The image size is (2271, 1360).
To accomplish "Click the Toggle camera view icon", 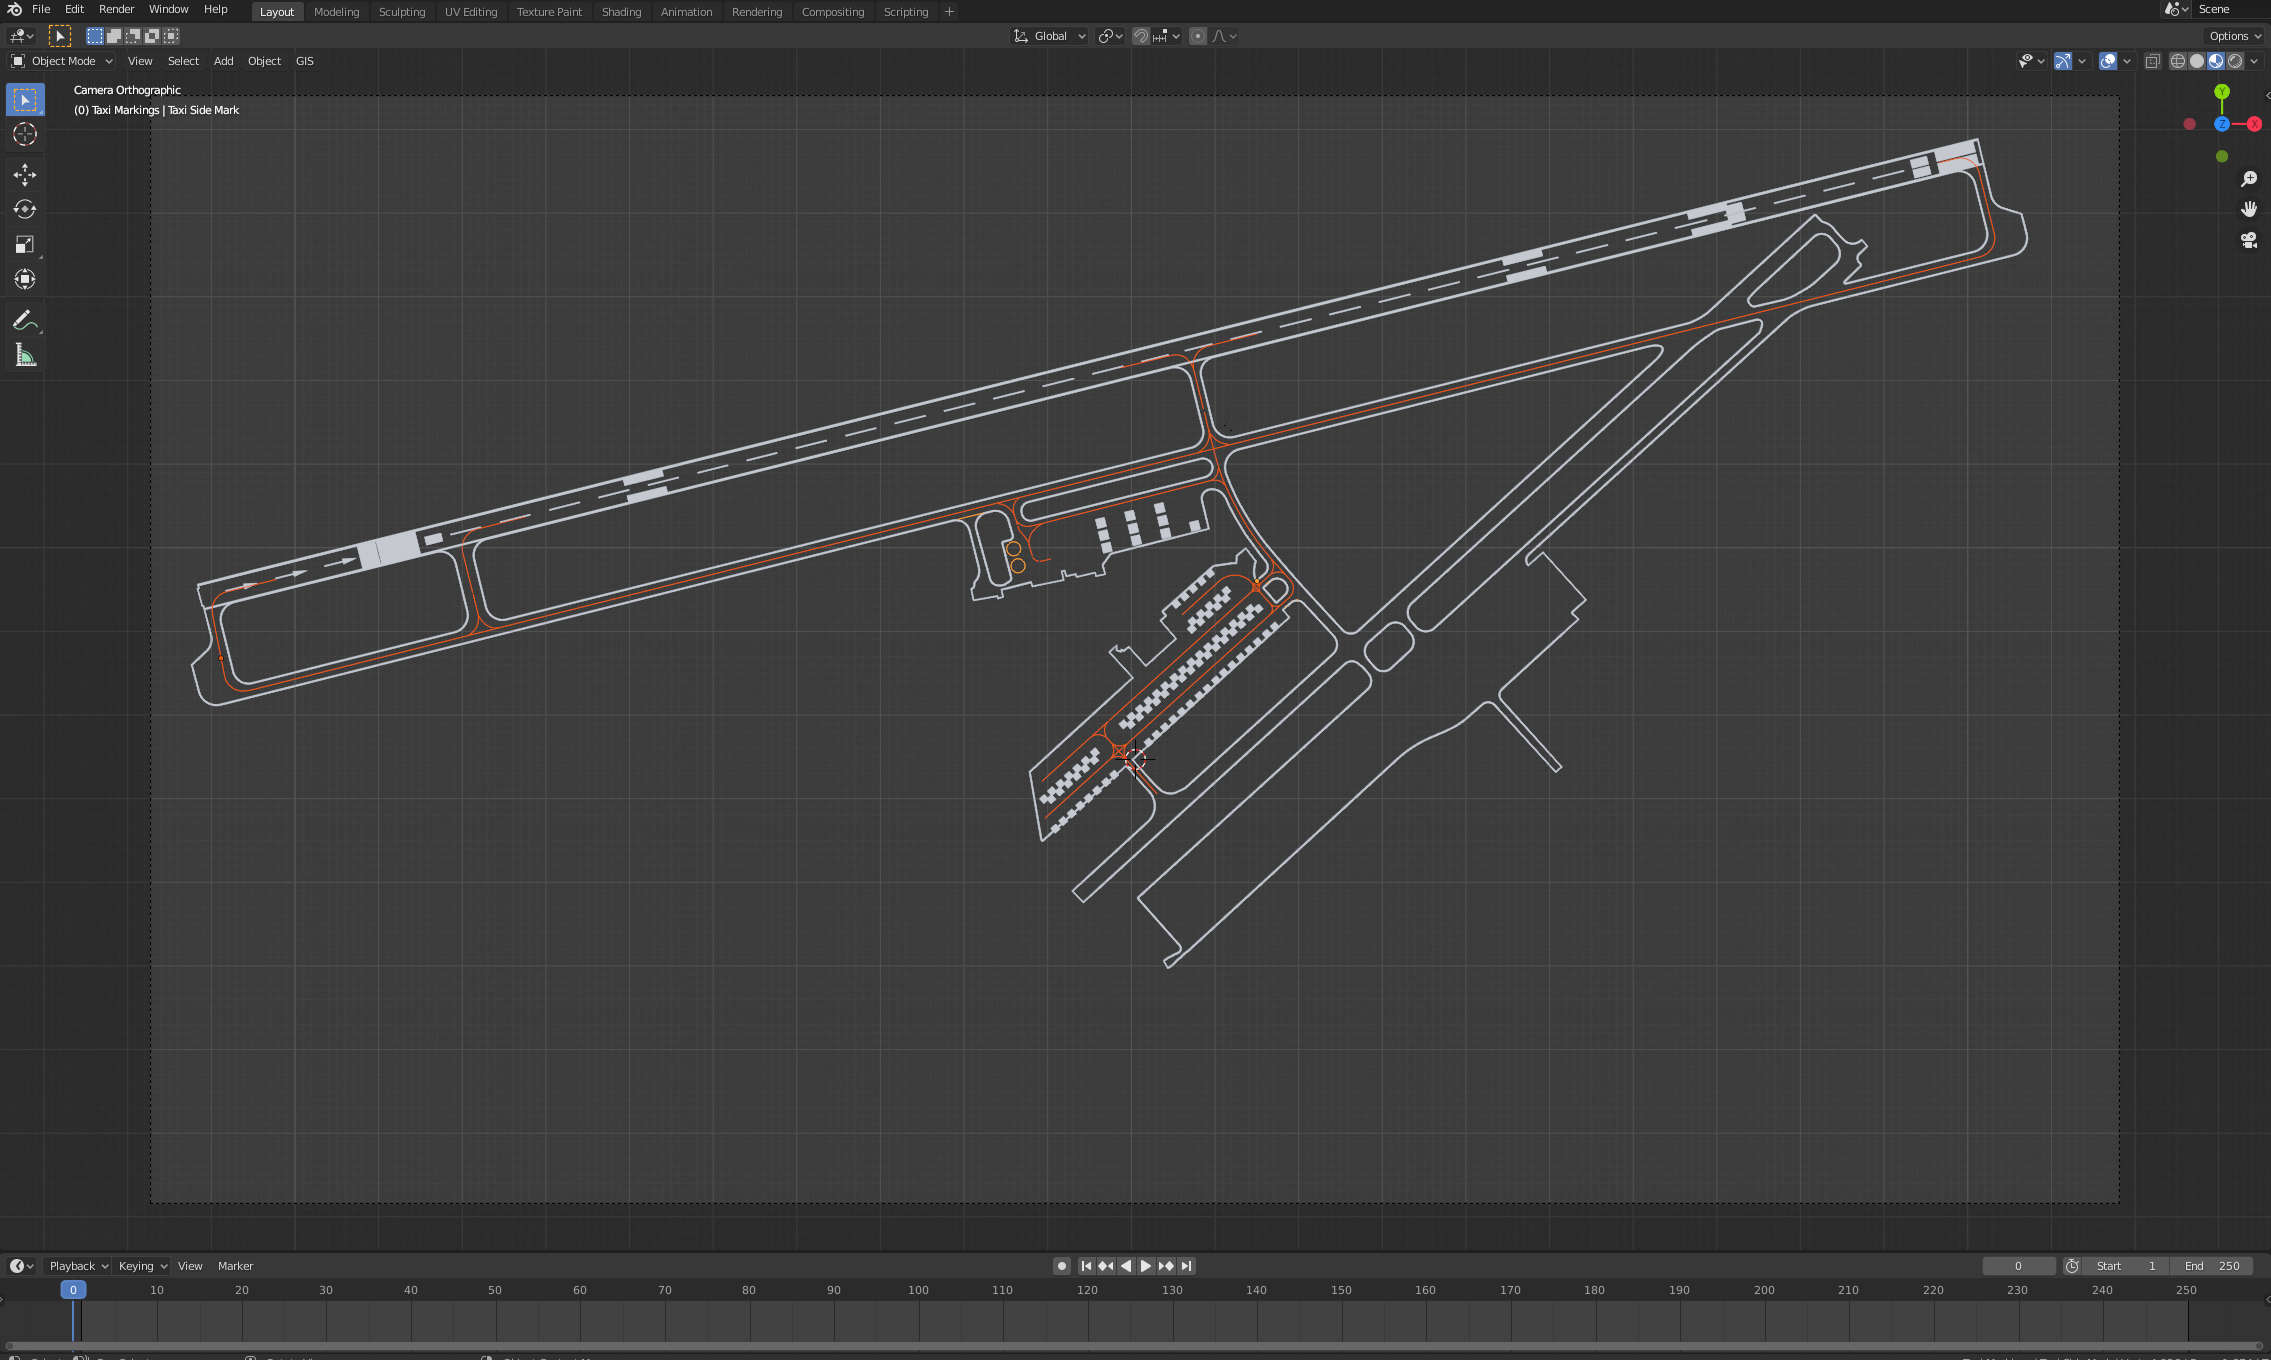I will 2249,241.
